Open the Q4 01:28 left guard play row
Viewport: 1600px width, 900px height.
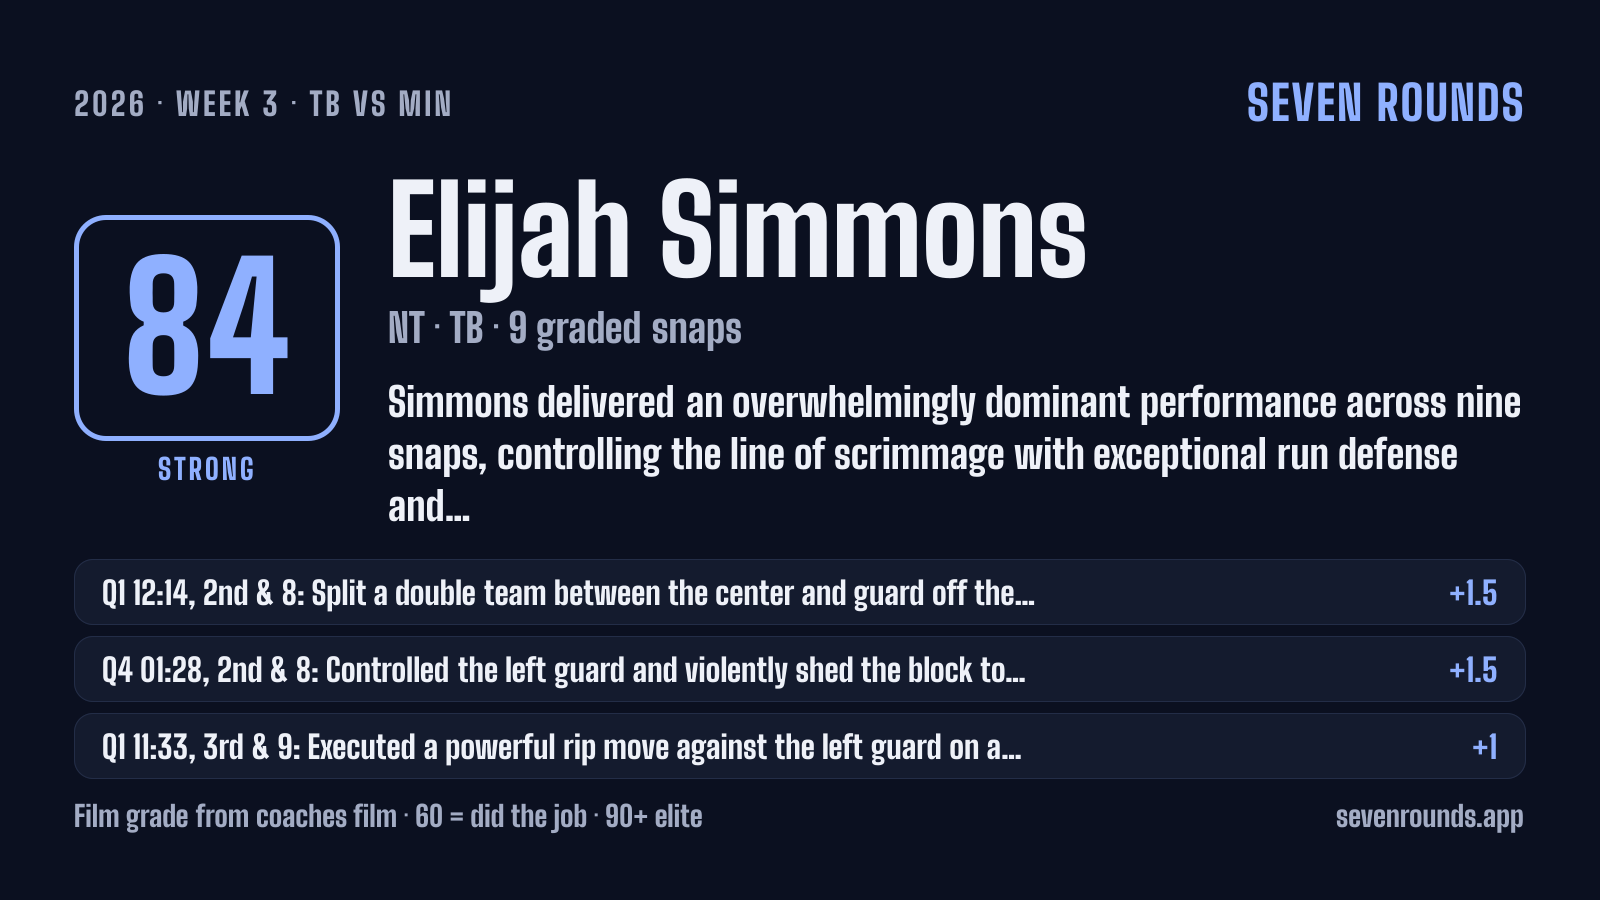[x=799, y=669]
